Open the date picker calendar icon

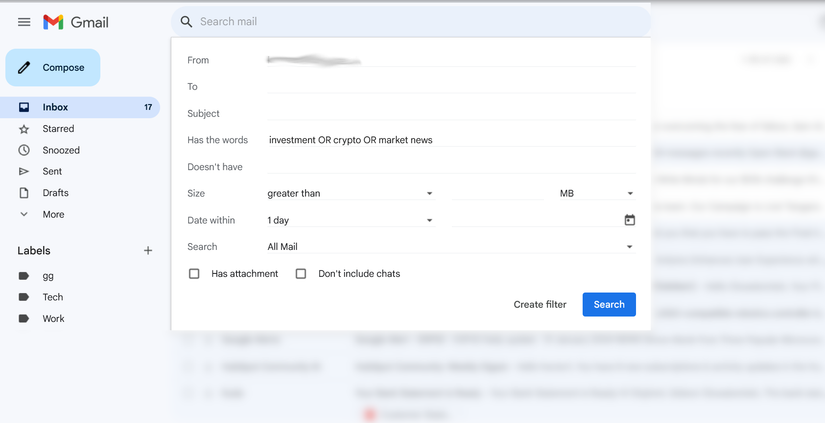coord(630,220)
